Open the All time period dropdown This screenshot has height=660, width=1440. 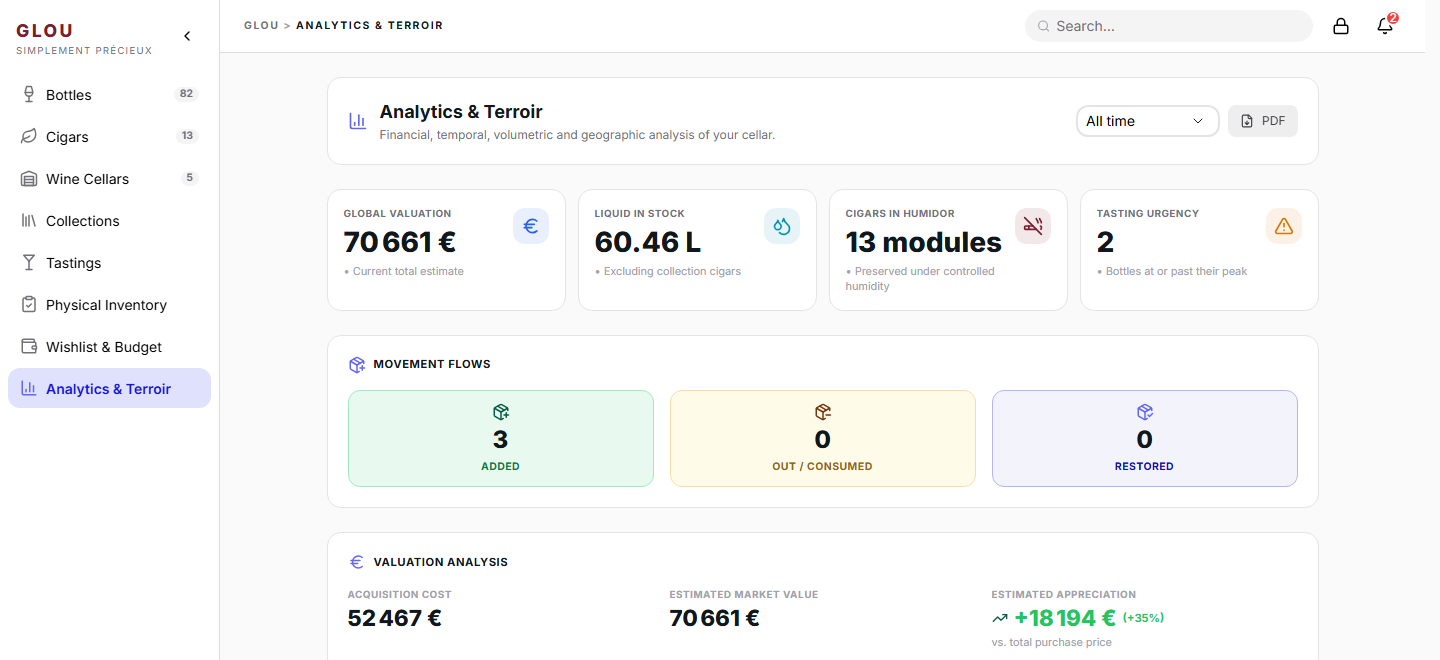point(1148,121)
